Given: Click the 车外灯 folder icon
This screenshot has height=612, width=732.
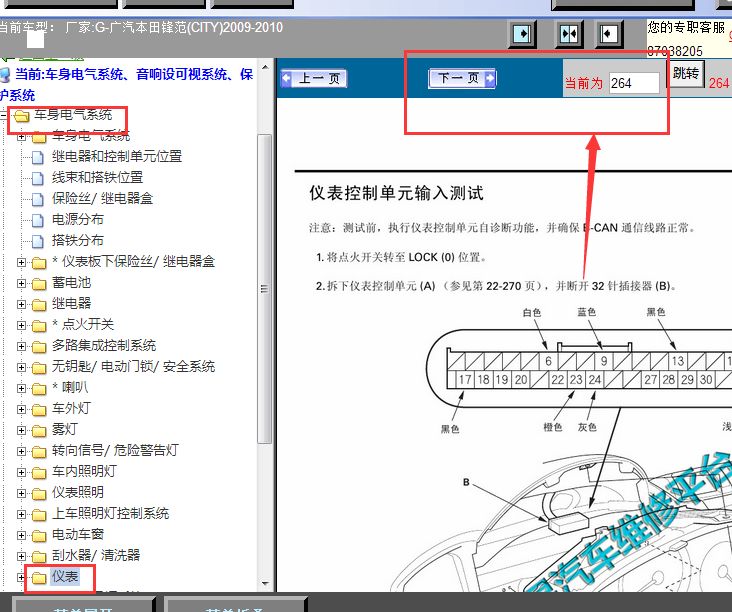Looking at the screenshot, I should click(39, 410).
